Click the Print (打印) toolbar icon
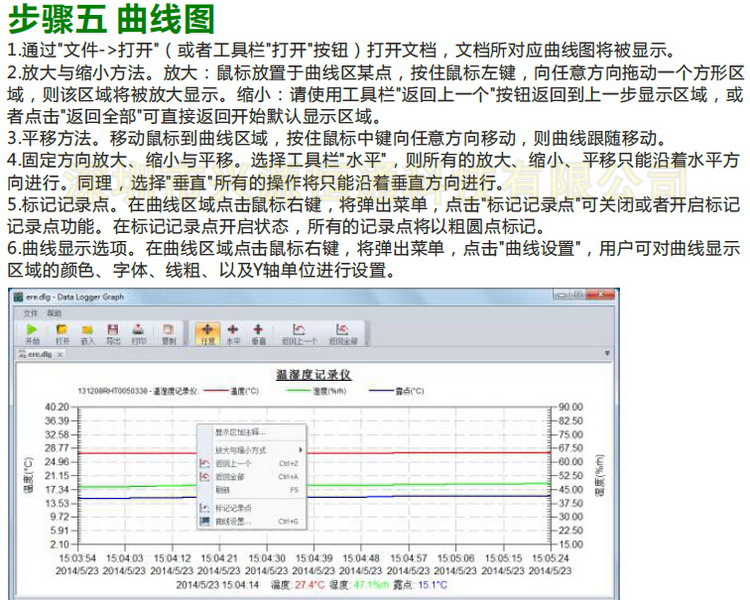Viewport: 750px width, 600px height. pos(138,329)
